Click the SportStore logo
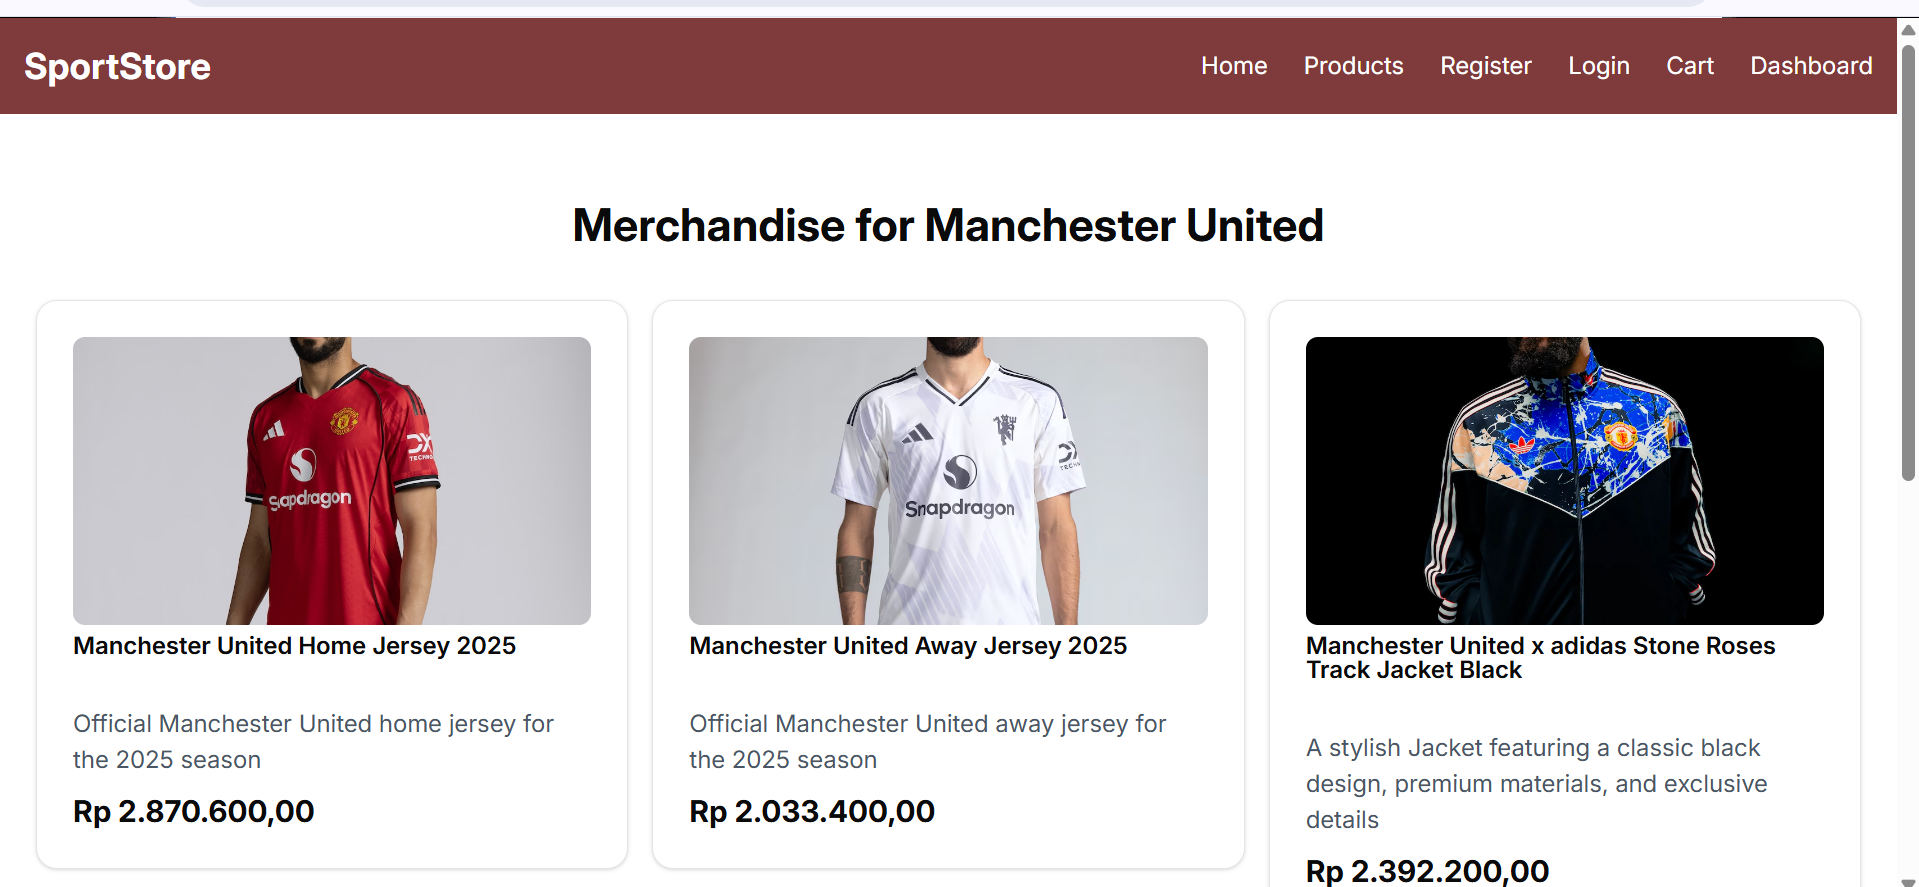 pos(117,67)
